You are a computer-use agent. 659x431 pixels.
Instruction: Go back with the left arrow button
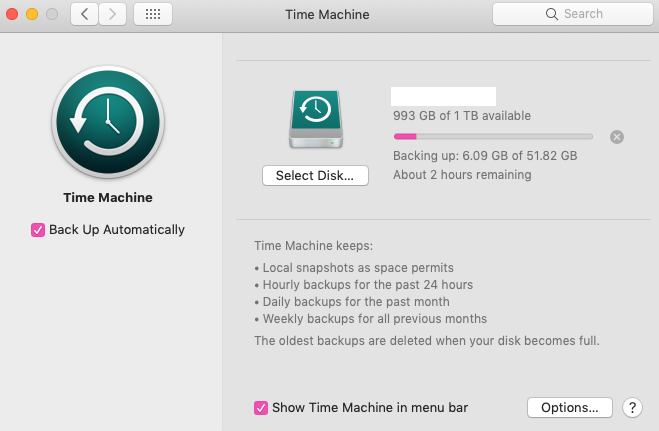tap(84, 14)
